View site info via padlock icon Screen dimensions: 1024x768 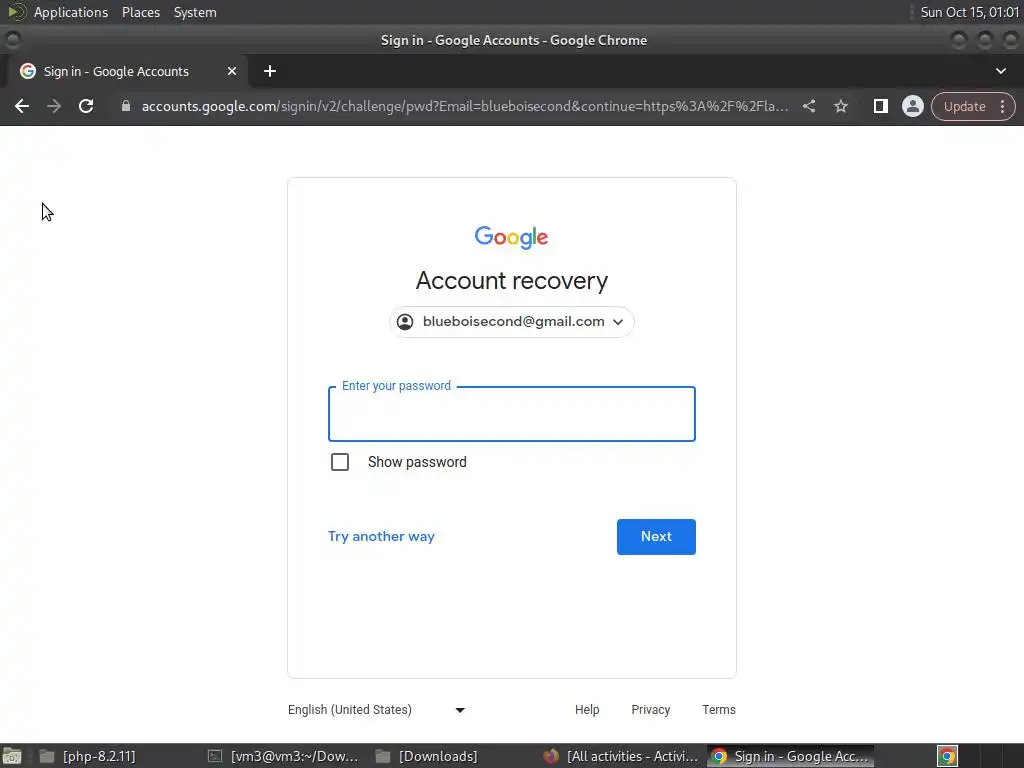coord(126,106)
